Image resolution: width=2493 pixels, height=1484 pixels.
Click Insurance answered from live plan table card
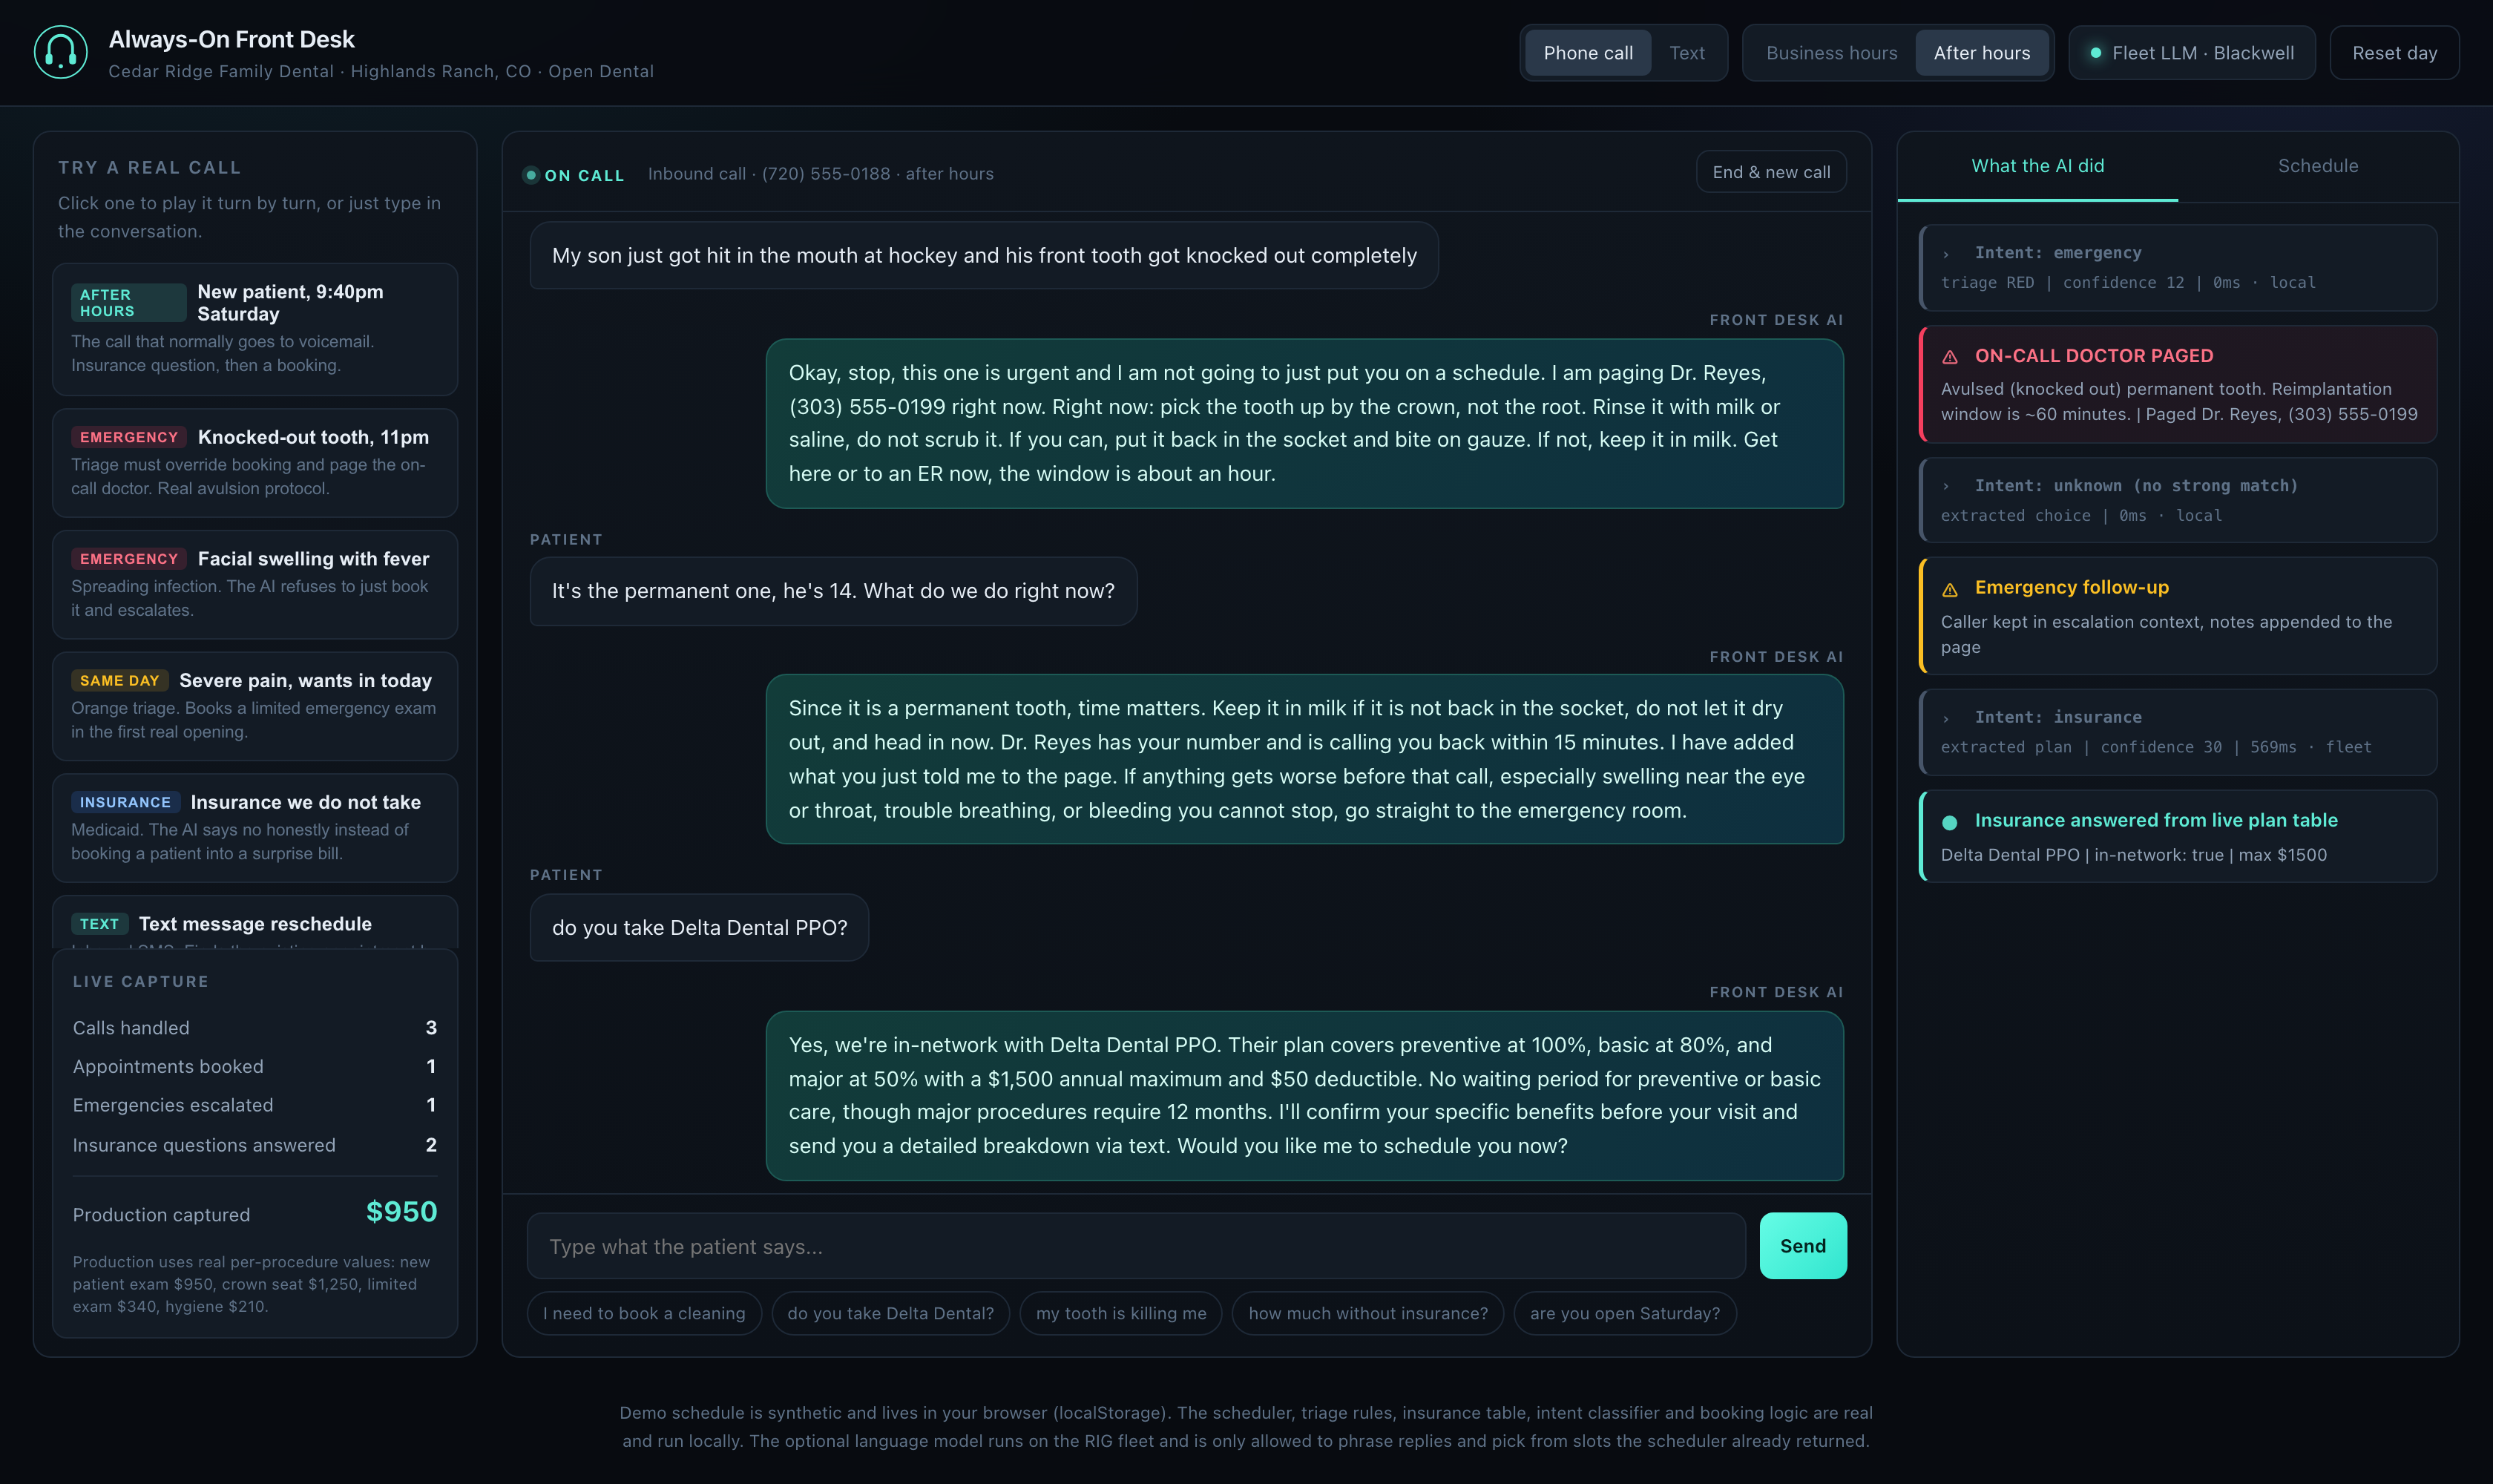[x=2177, y=836]
